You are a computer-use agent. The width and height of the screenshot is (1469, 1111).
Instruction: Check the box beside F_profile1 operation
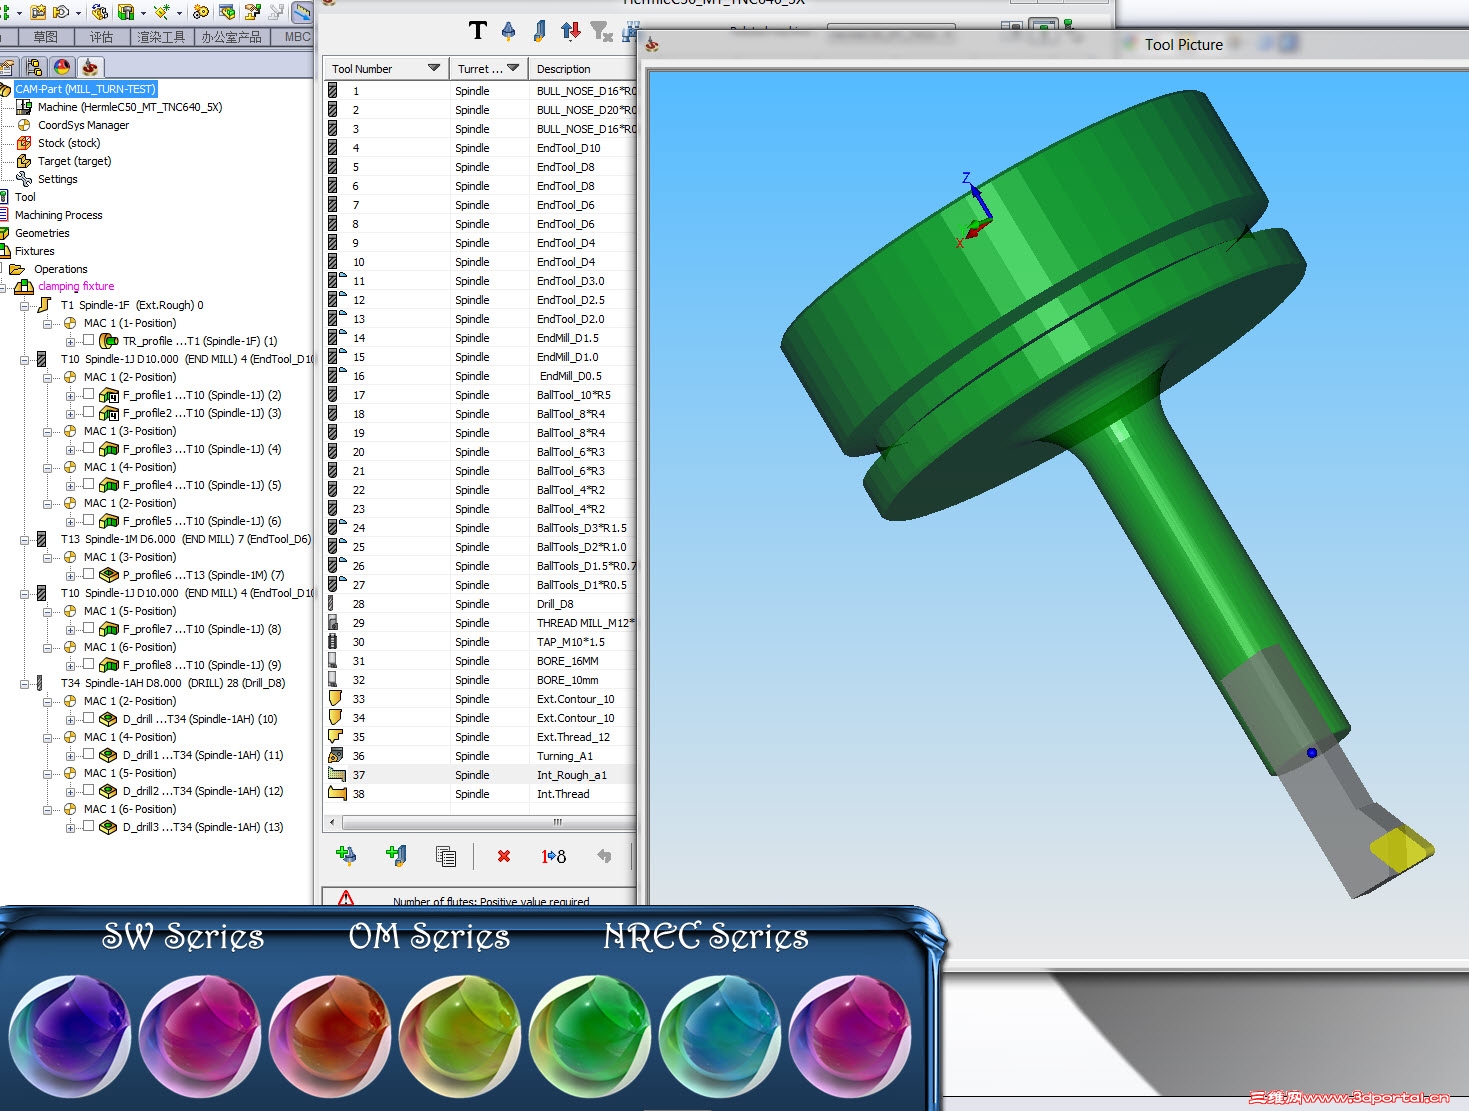click(86, 395)
